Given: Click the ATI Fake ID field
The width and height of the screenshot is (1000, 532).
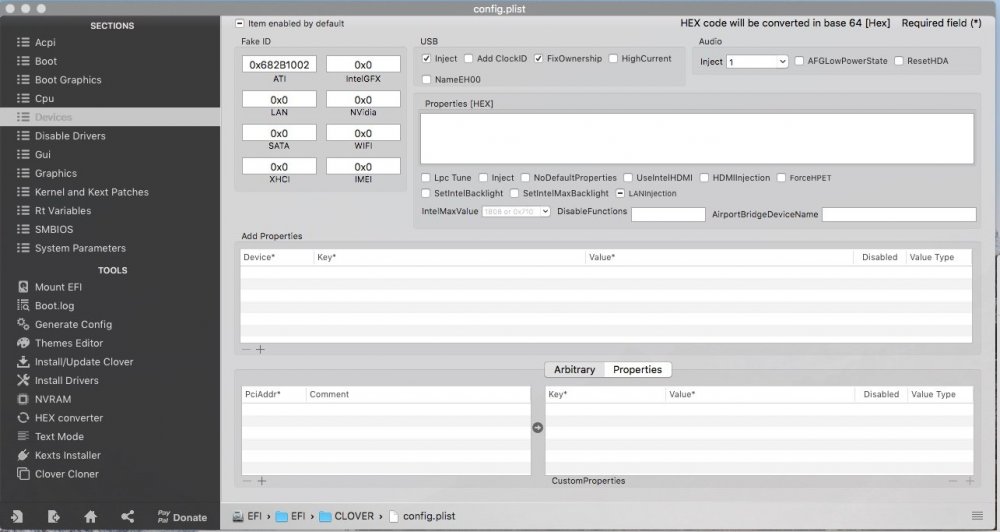Looking at the screenshot, I should 279,64.
